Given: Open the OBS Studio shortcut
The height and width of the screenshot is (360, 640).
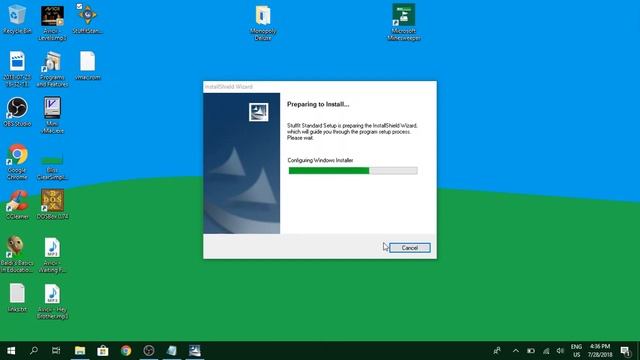Looking at the screenshot, I should [x=17, y=112].
